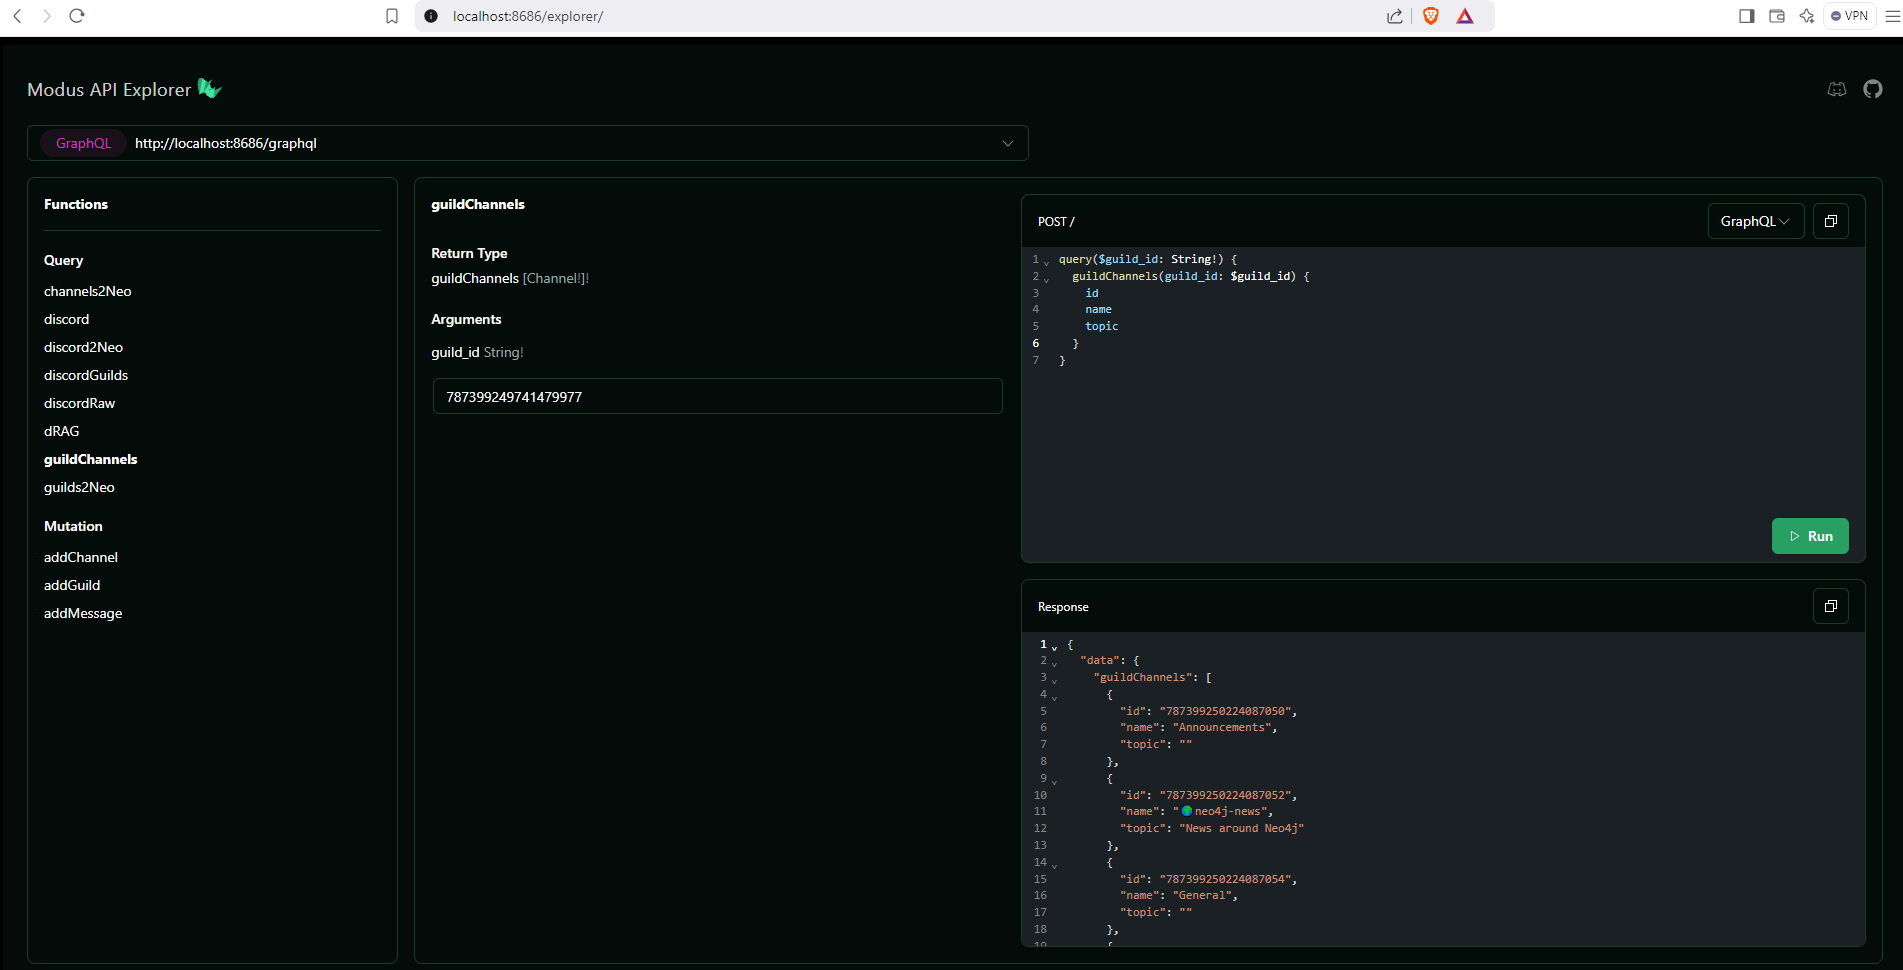Click the Modus logo icon
Screen dimensions: 1903x970
209,88
